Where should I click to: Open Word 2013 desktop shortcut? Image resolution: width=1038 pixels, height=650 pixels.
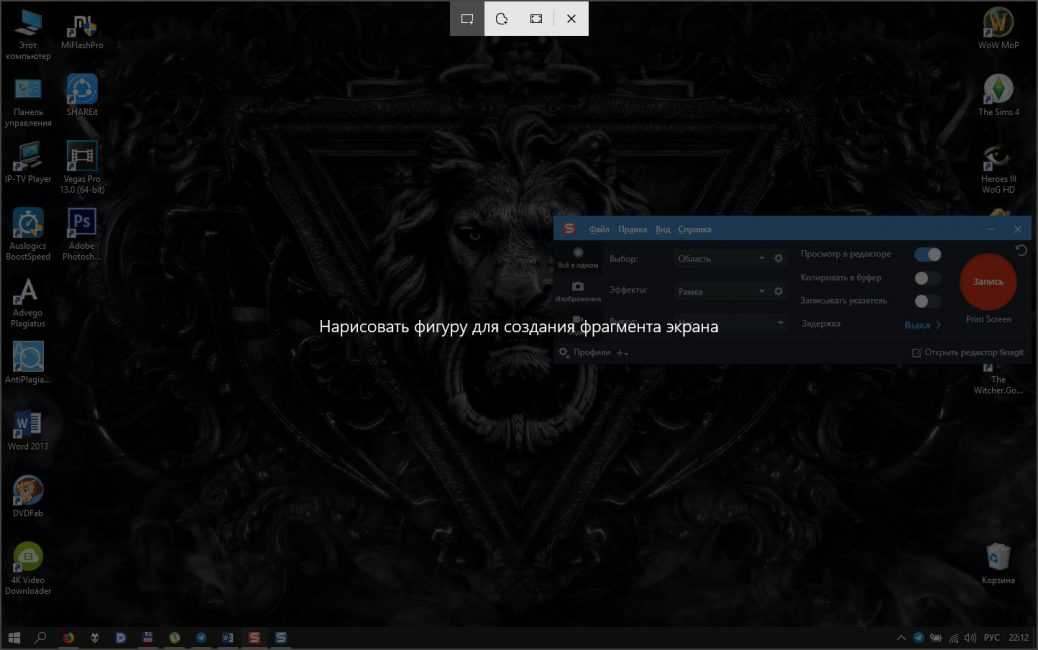pos(28,430)
